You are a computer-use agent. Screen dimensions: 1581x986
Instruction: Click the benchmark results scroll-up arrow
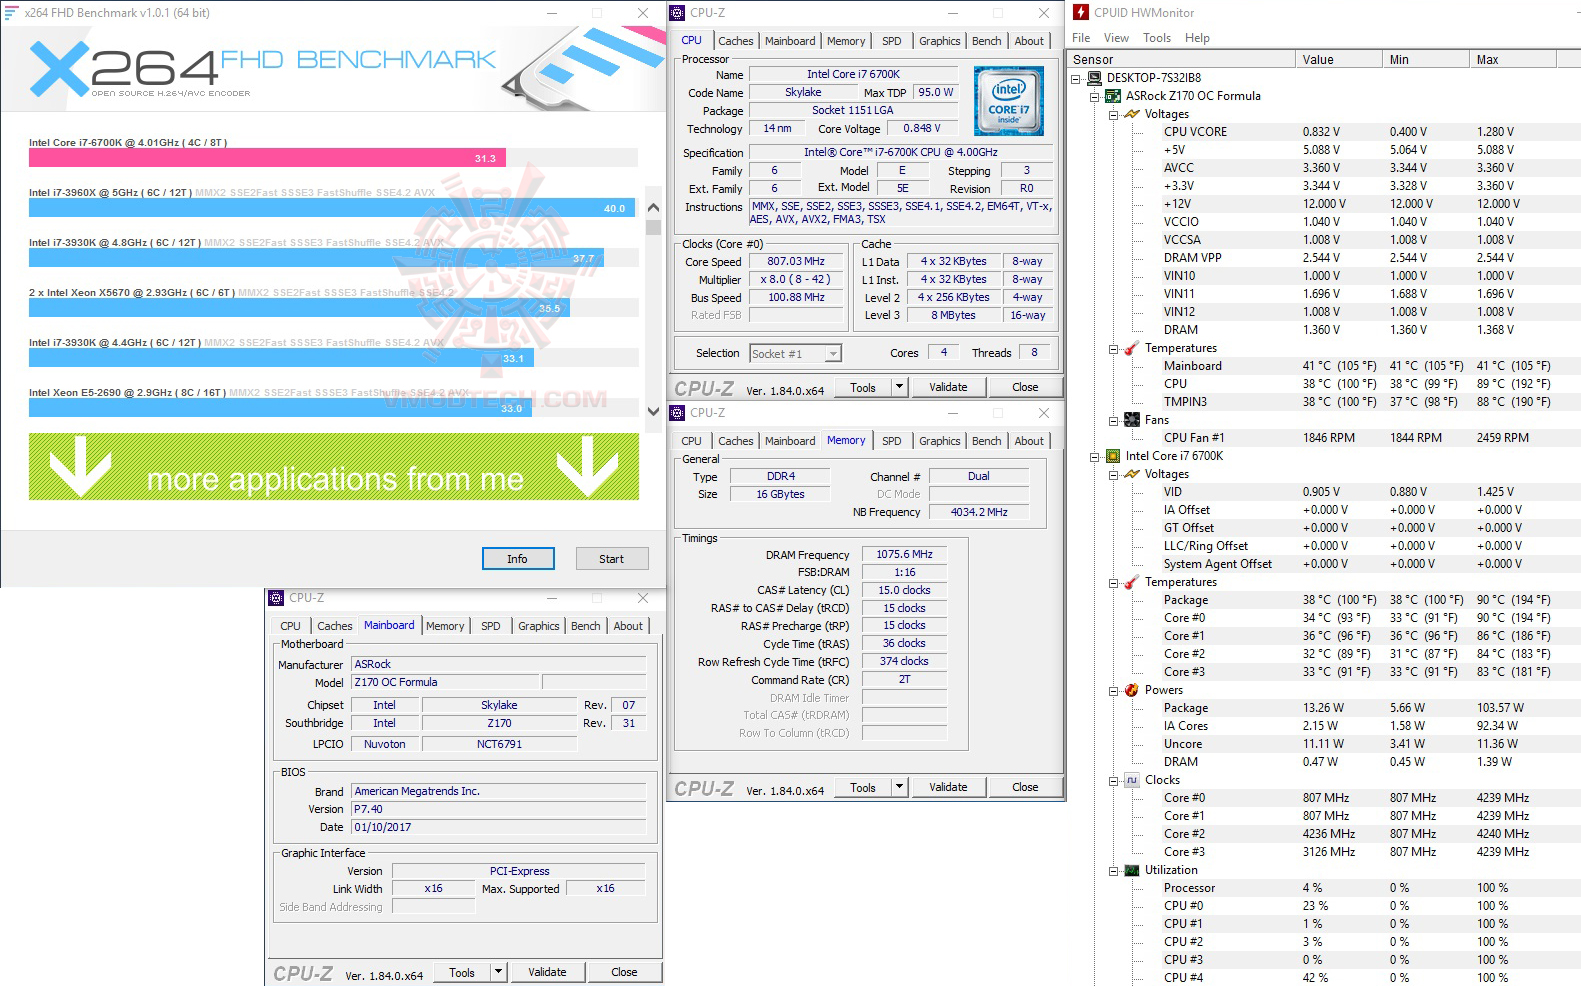(653, 208)
